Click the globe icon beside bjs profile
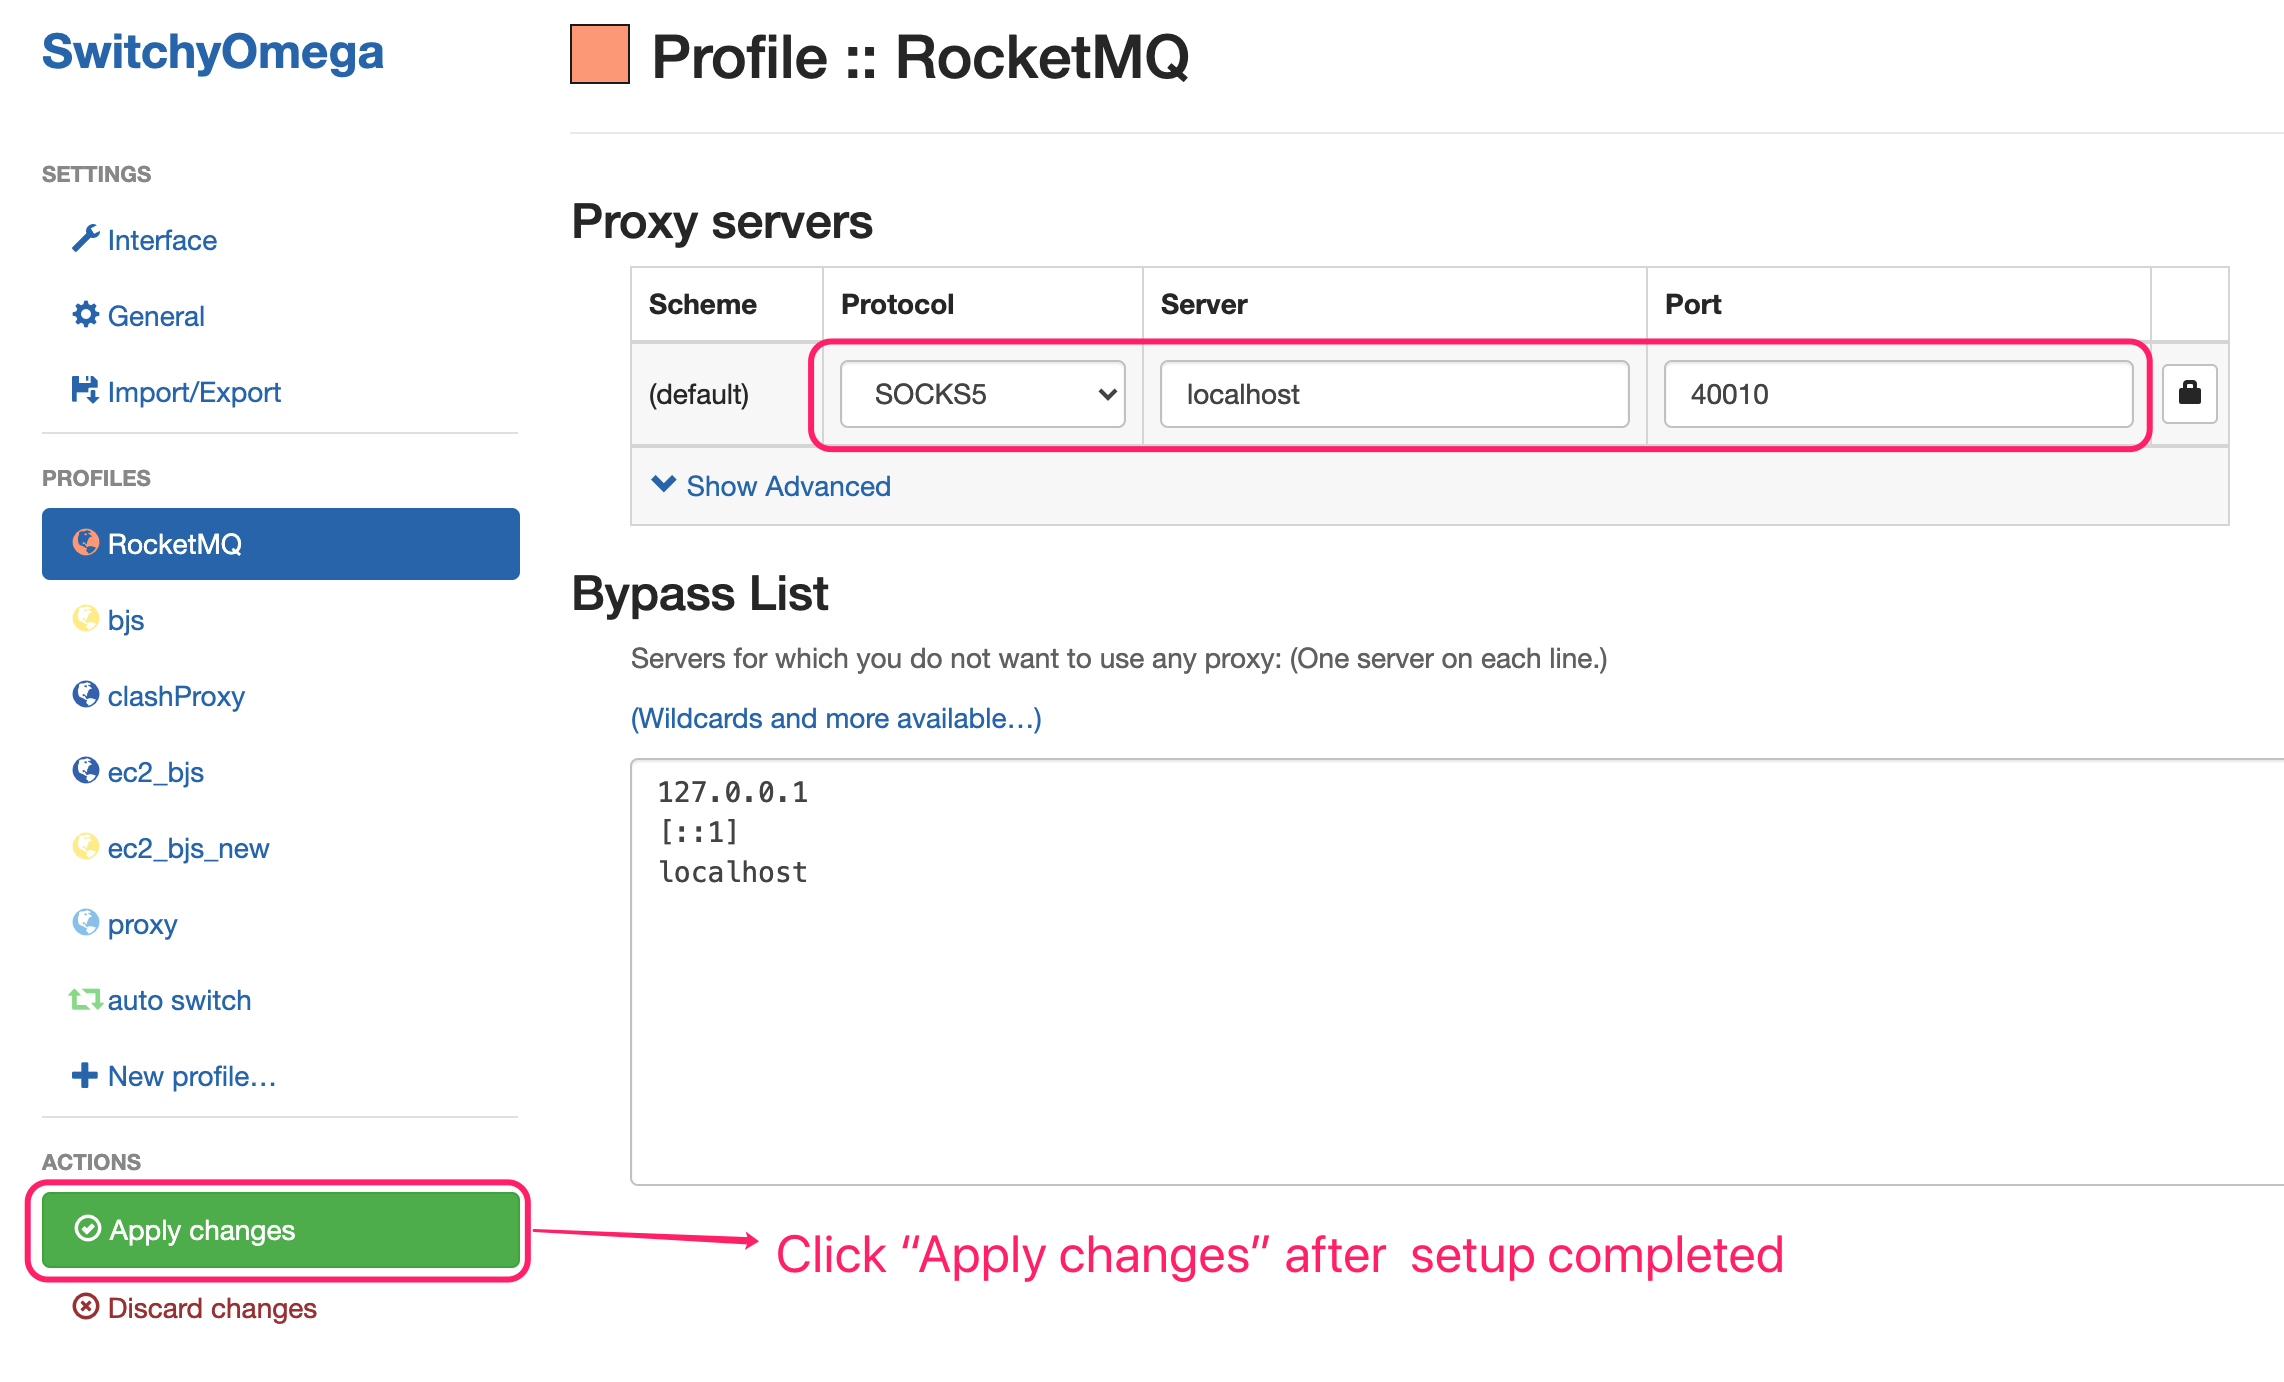Screen dimensions: 2284x1382 (85, 618)
